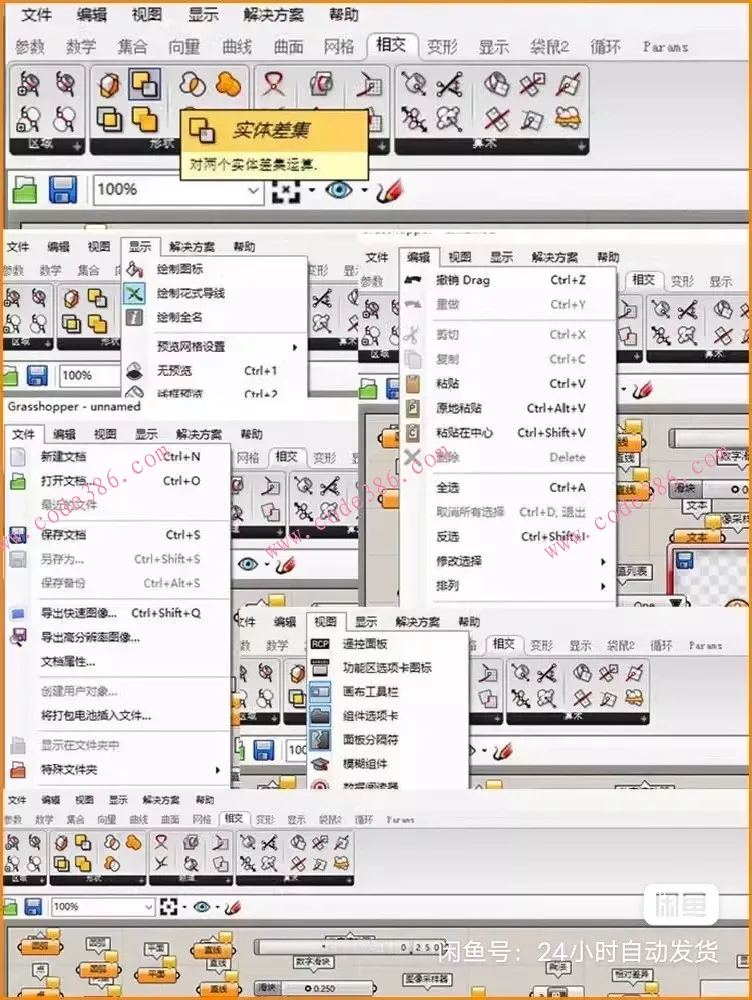Expand the rightmost ribbon group in top panel
752x1000 pixels.
pyautogui.click(x=581, y=146)
